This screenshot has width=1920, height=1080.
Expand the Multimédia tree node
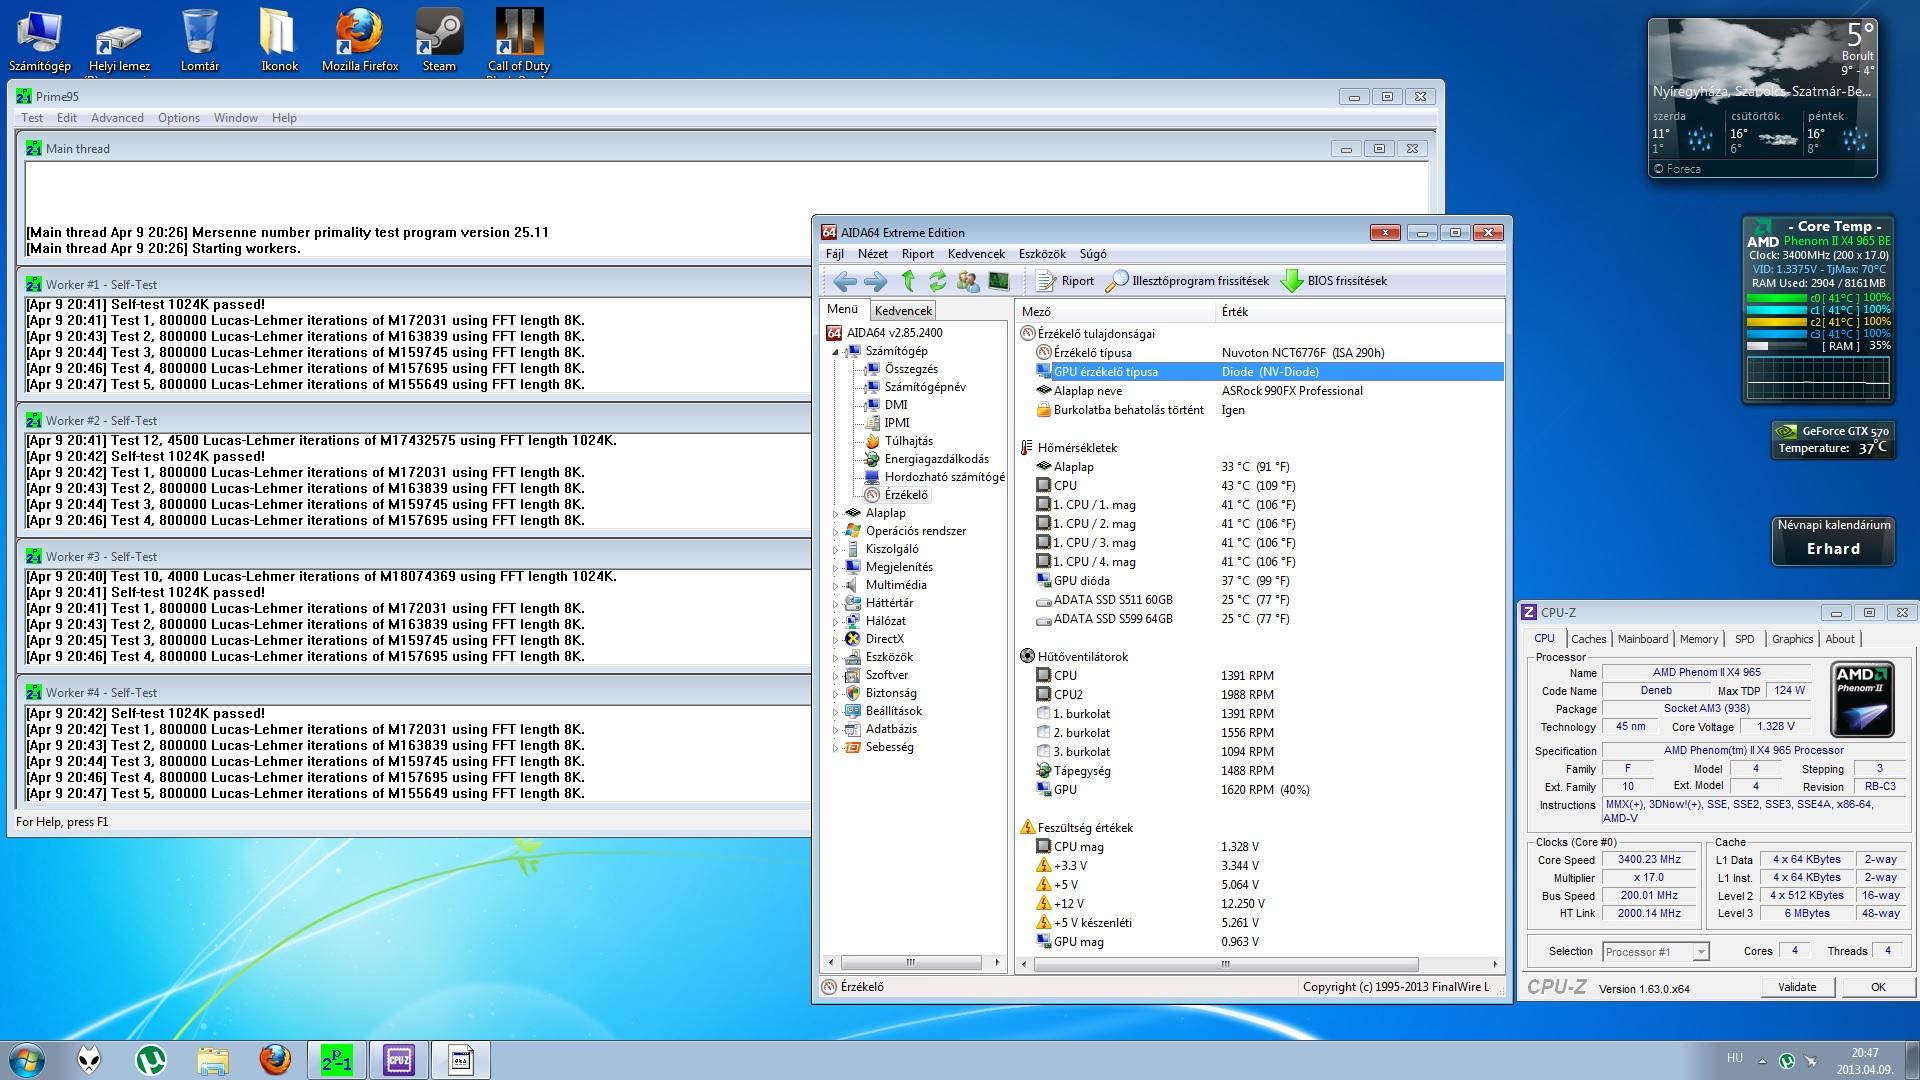[x=836, y=586]
